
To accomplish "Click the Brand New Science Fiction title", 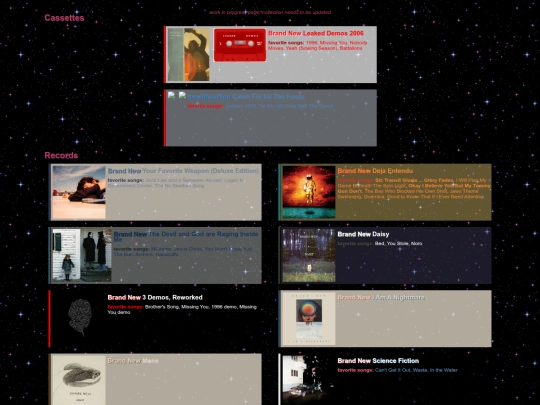I will coord(378,361).
